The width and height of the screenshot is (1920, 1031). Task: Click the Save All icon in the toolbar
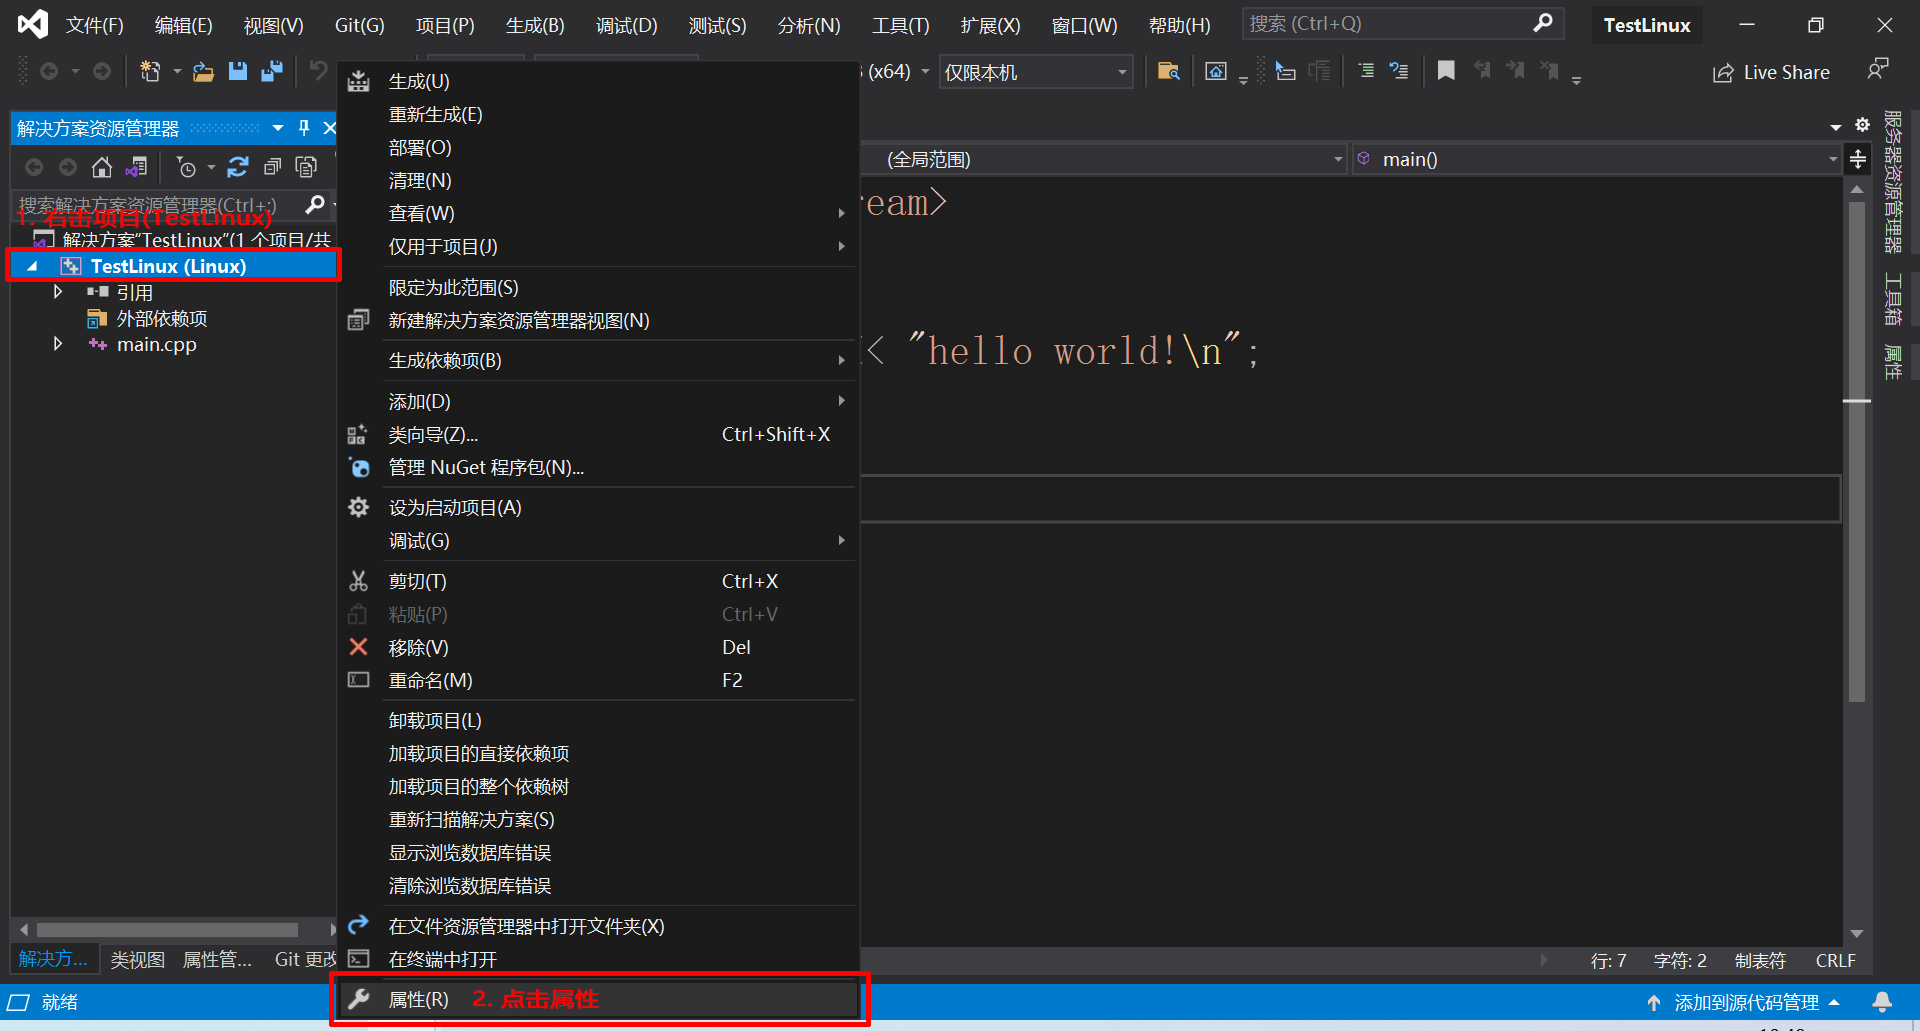coord(270,70)
